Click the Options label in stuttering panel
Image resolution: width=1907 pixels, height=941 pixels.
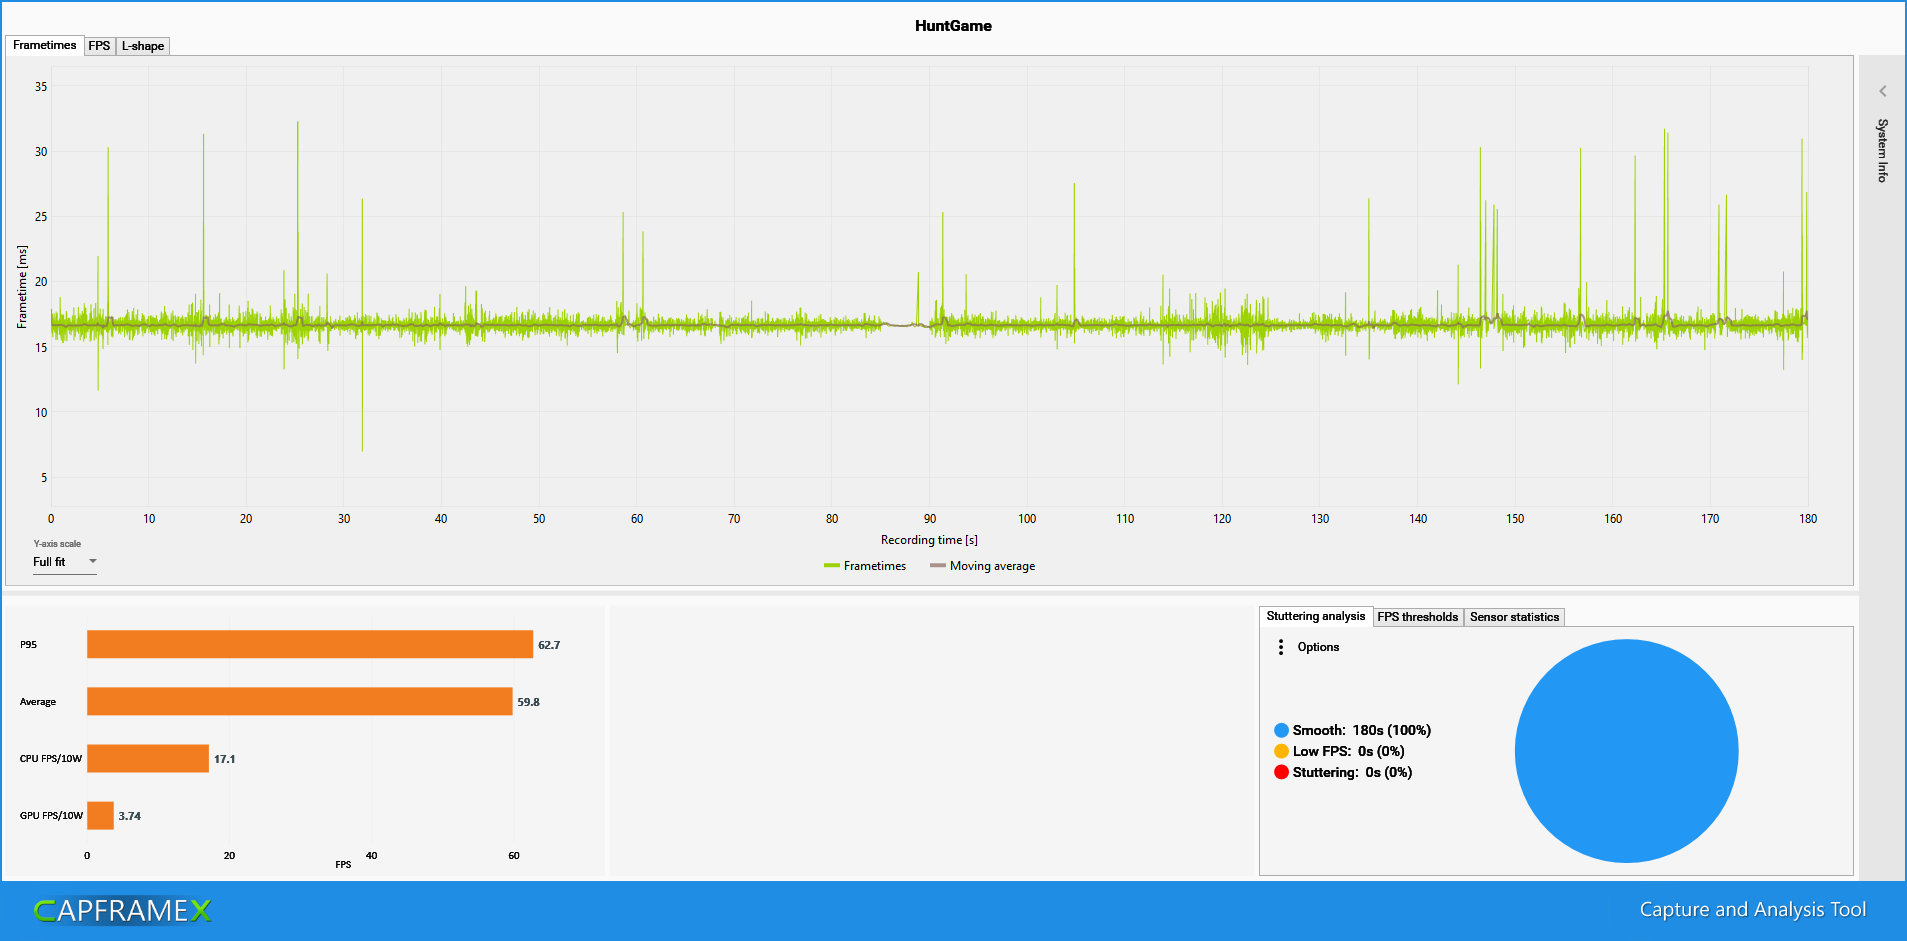point(1318,647)
